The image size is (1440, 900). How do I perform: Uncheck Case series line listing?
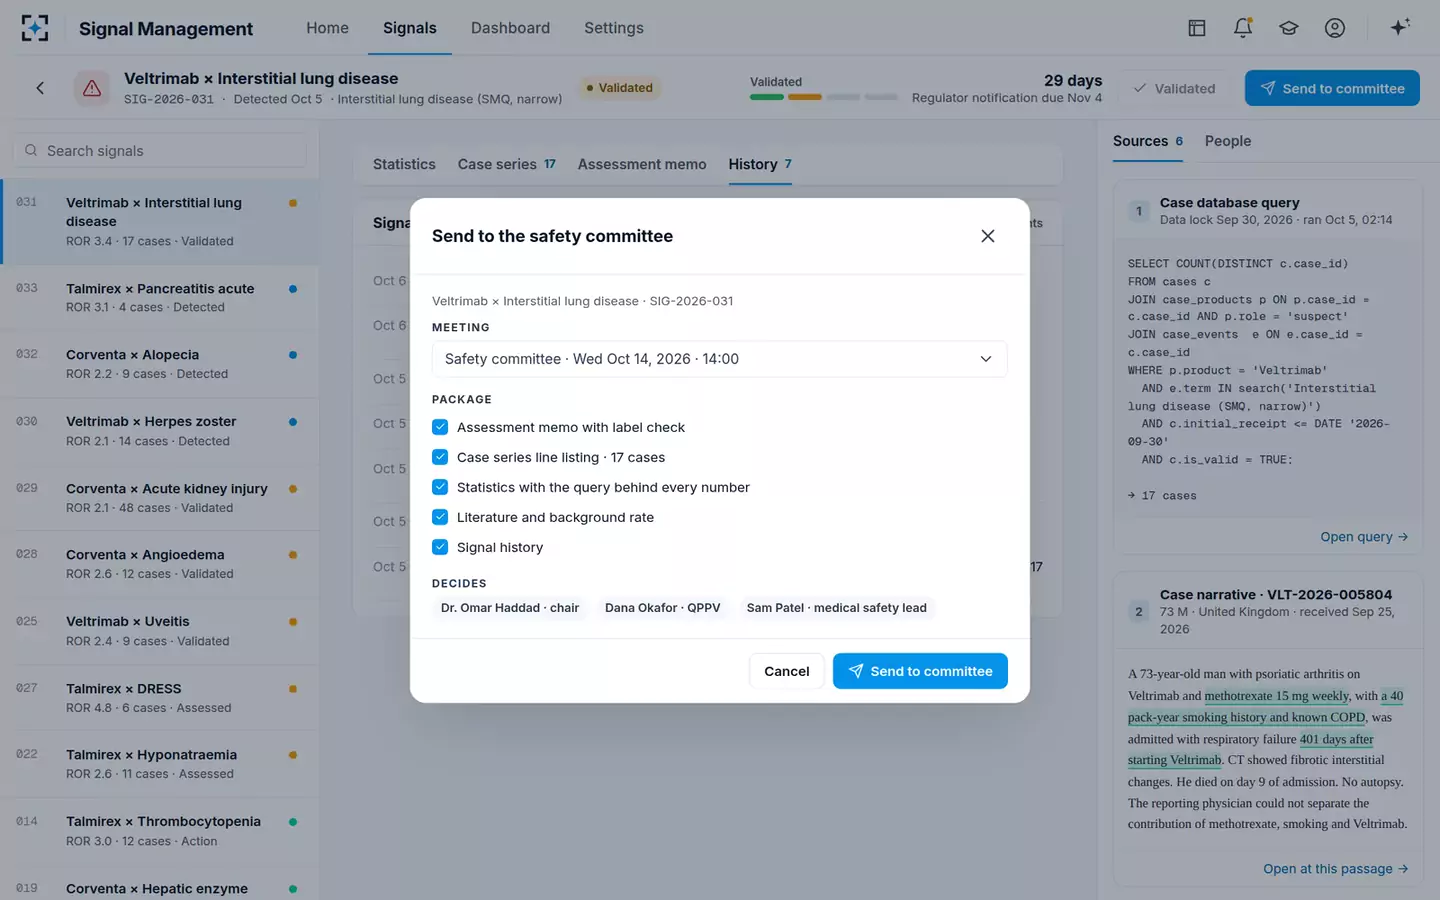440,457
